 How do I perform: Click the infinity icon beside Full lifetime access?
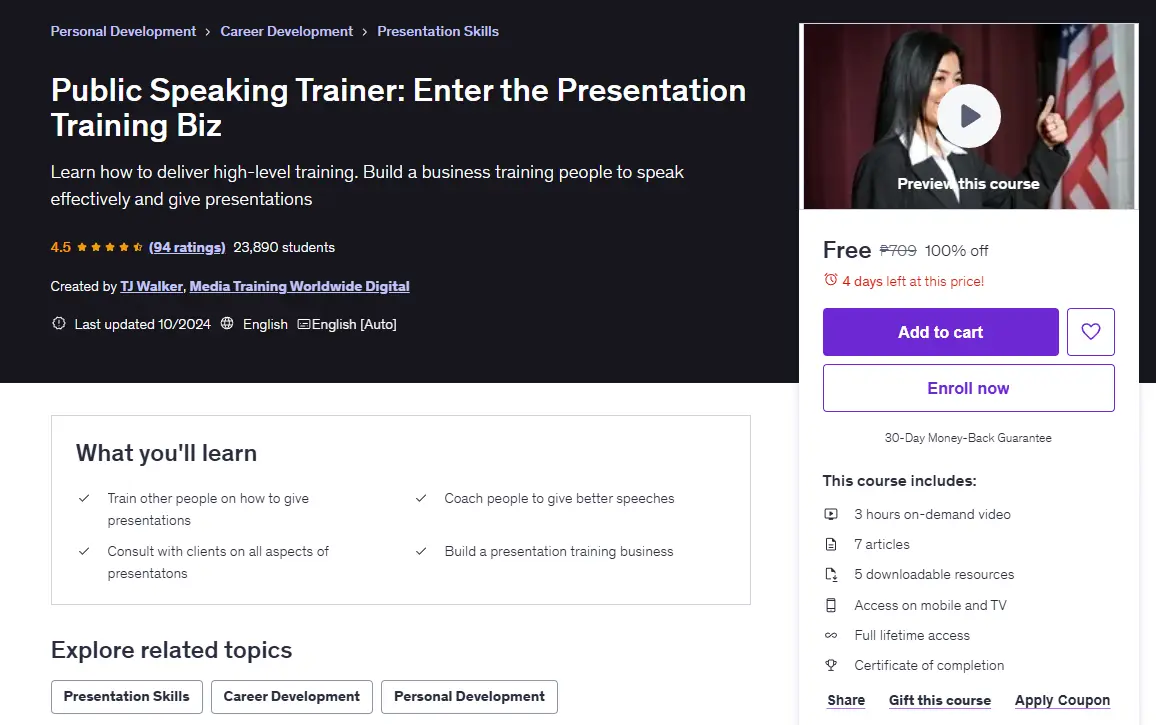pyautogui.click(x=831, y=635)
